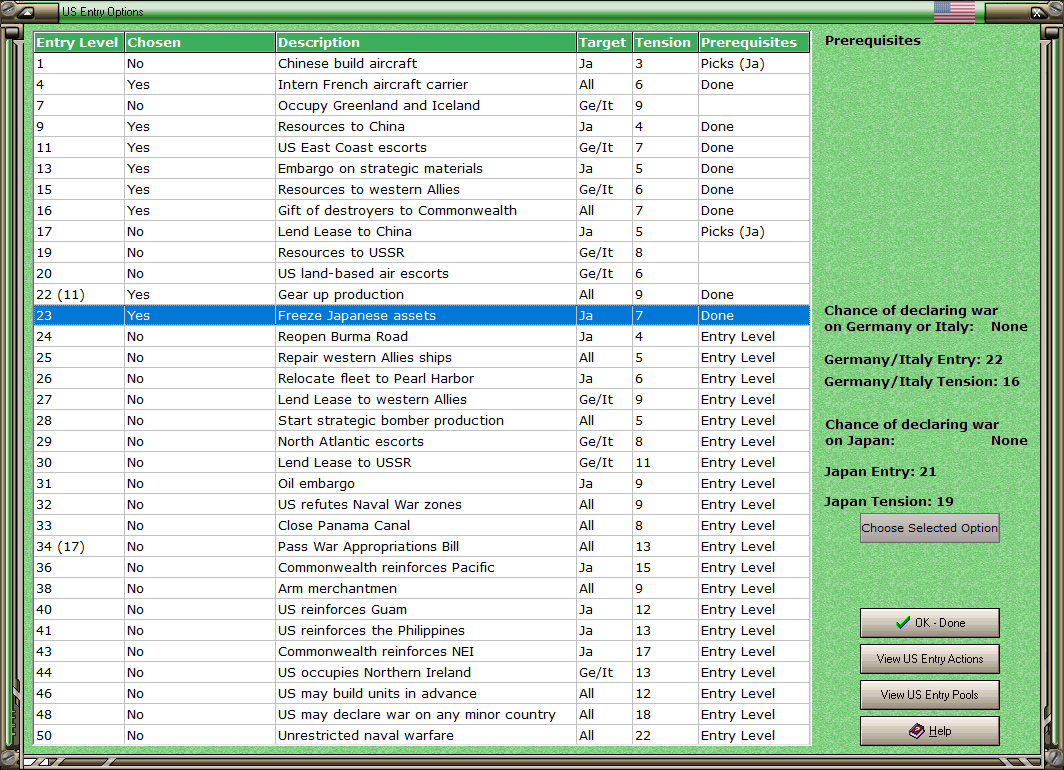The width and height of the screenshot is (1064, 770).
Task: Select Chinese build aircraft option
Action: click(x=422, y=64)
